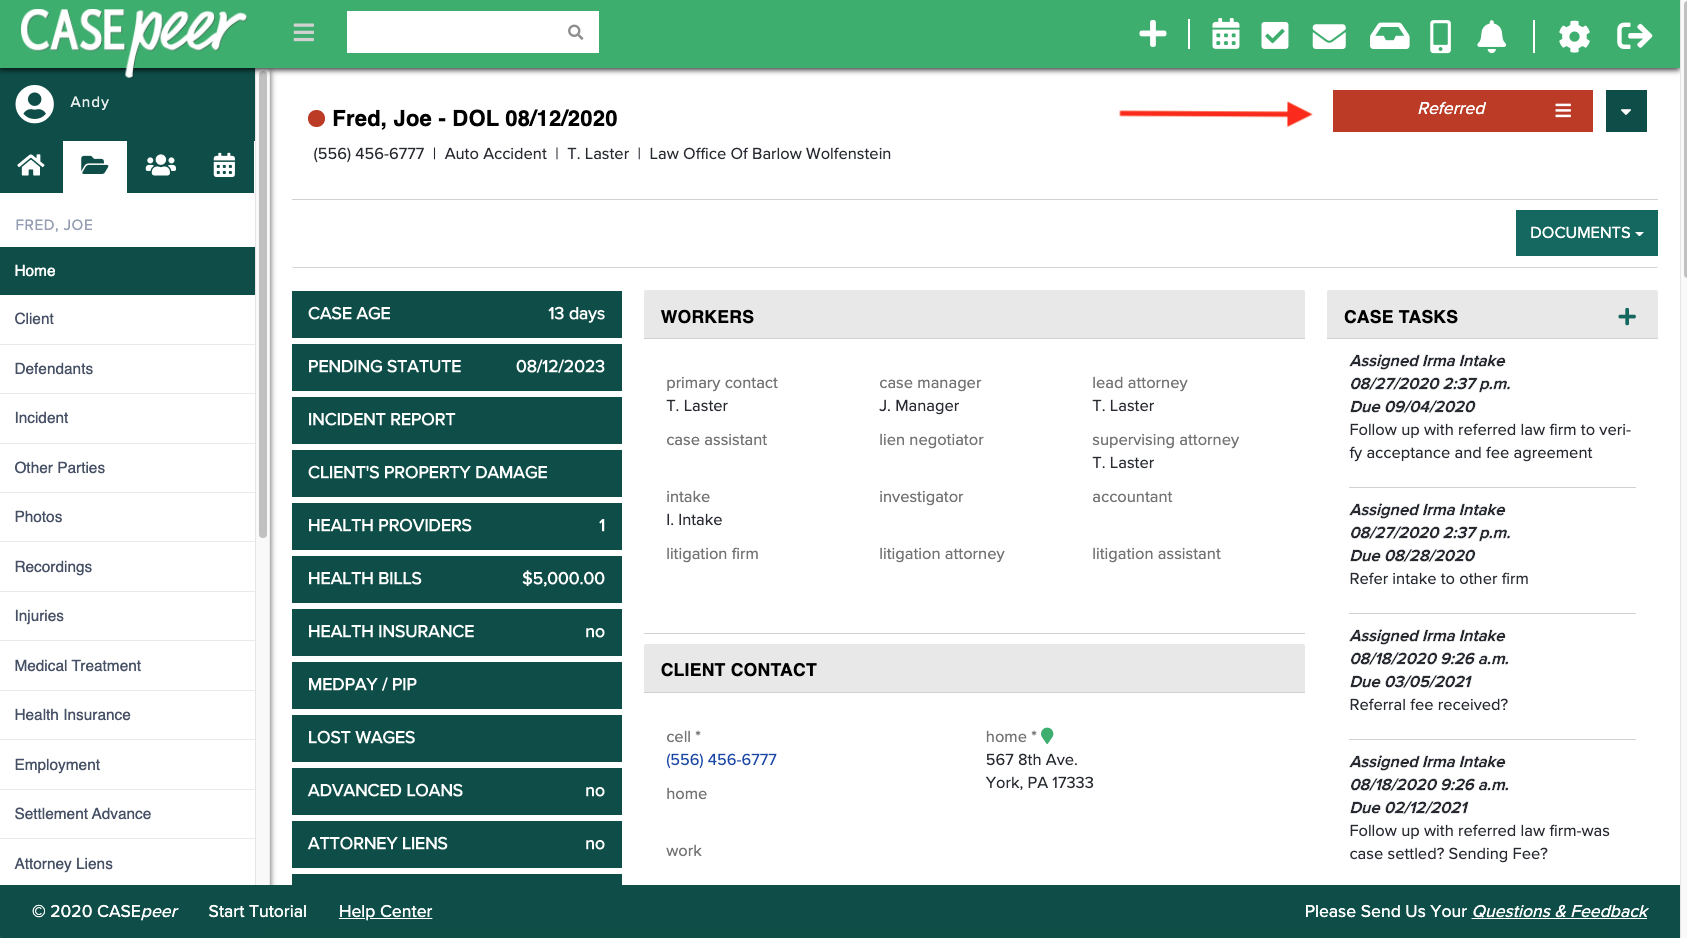Click the notifications bell icon
The width and height of the screenshot is (1687, 938).
(x=1491, y=34)
